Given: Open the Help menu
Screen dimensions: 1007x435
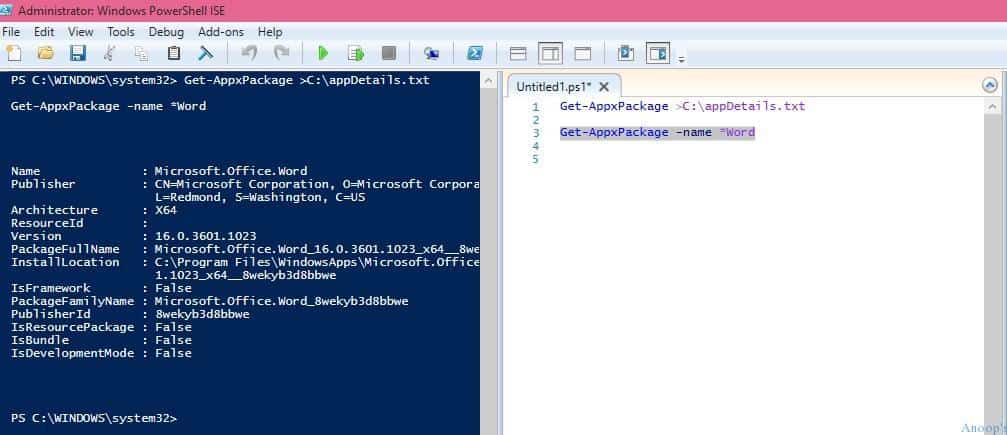Looking at the screenshot, I should tap(270, 31).
